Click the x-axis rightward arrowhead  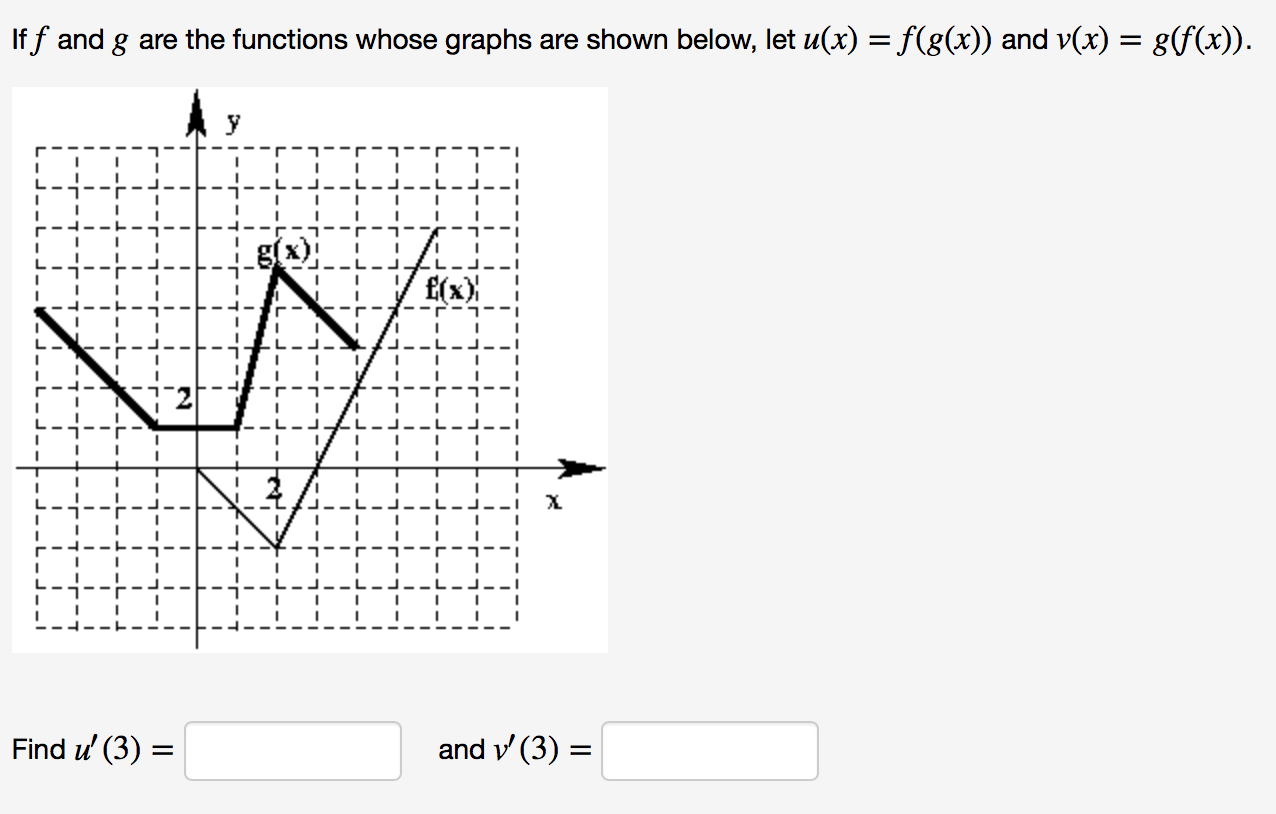pos(582,468)
